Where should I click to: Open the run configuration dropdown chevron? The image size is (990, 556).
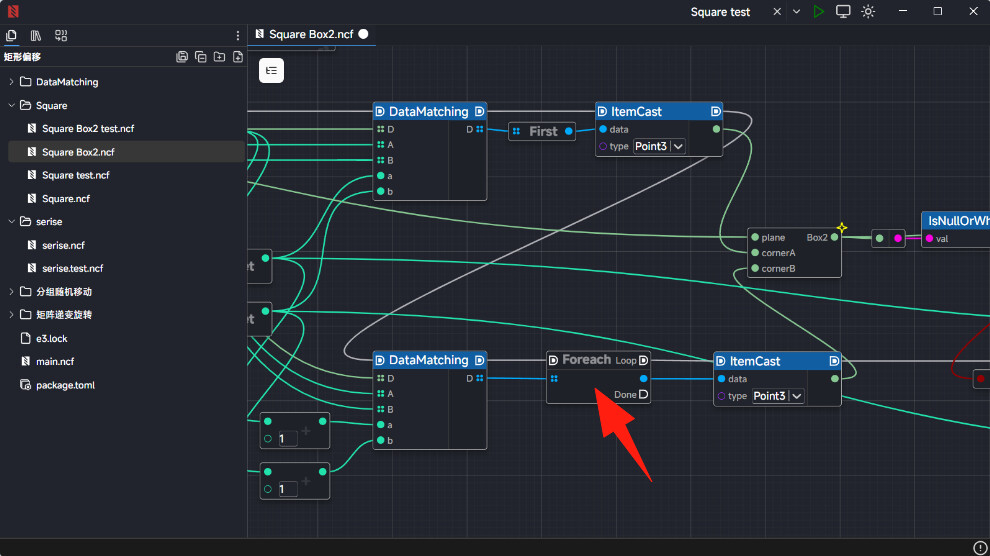[x=797, y=11]
